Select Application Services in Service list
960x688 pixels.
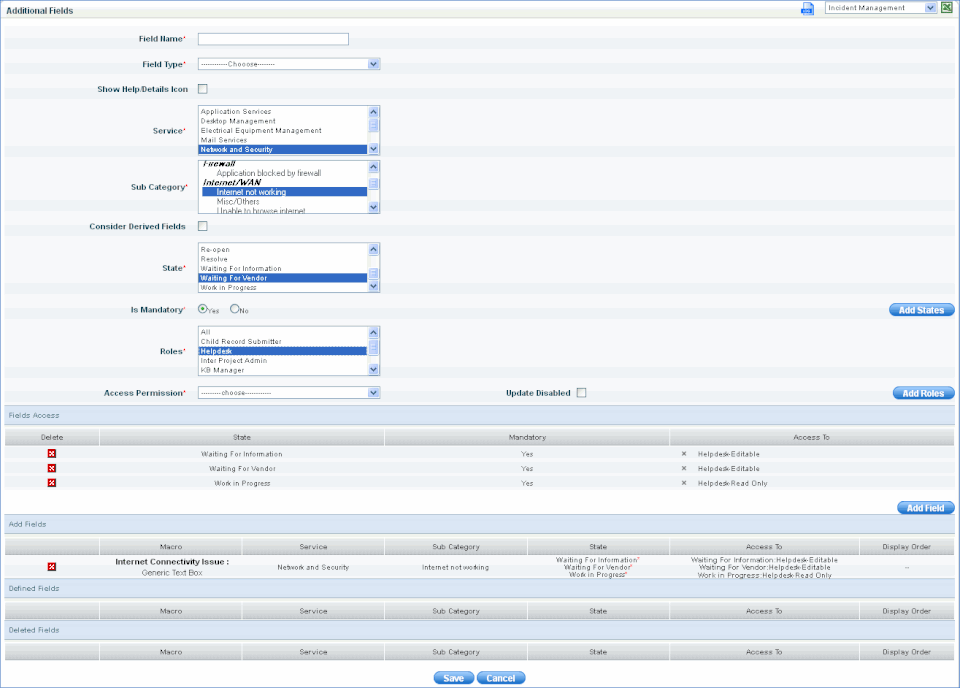tap(283, 111)
